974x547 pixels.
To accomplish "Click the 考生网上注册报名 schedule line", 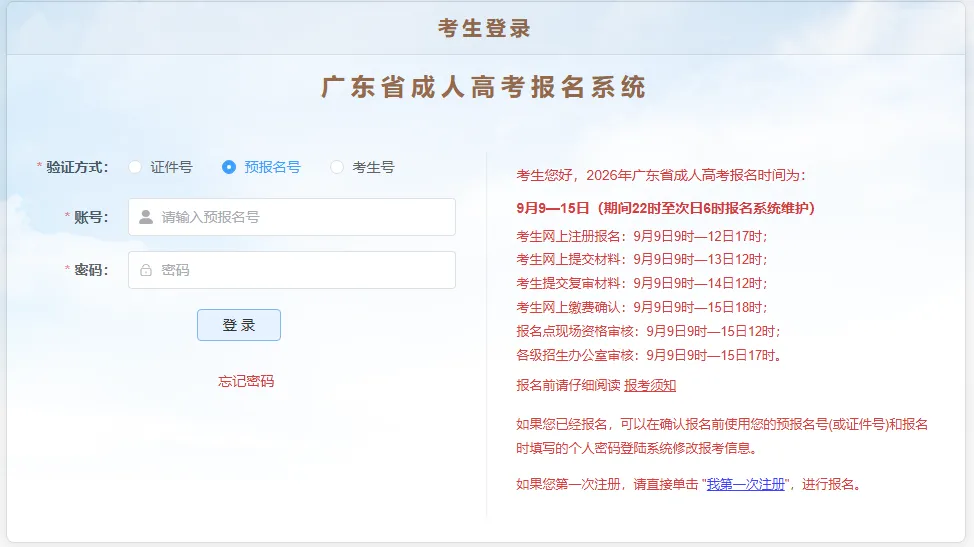I will coord(642,236).
